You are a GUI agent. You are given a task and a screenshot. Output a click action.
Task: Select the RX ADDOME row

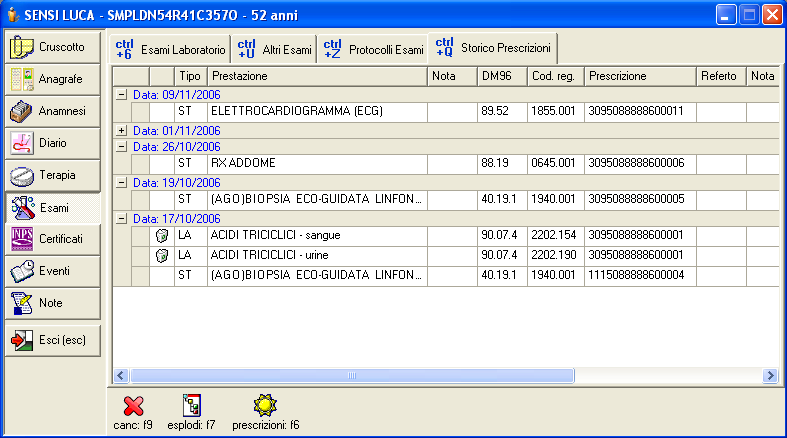317,165
